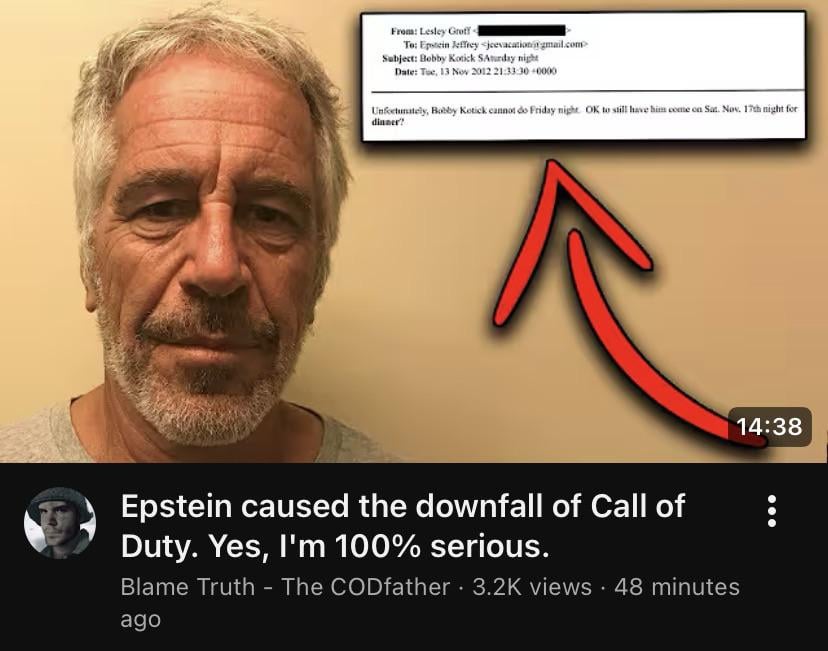
Task: Click the "To: Epstein Jeffrey" email line
Action: click(x=495, y=44)
